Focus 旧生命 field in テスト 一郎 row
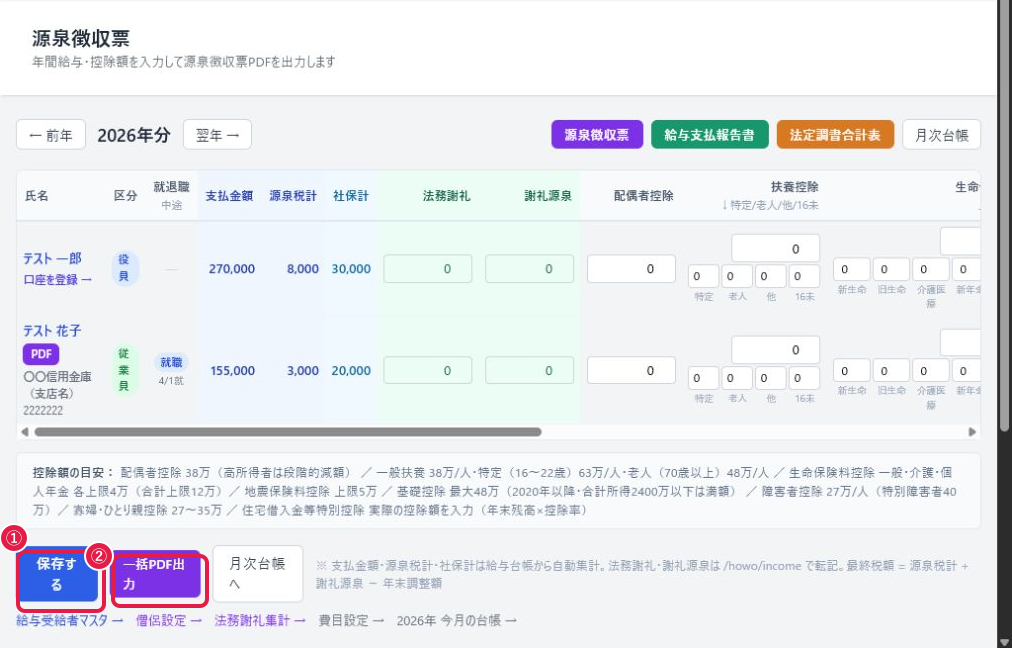The height and width of the screenshot is (648, 1012). click(x=891, y=269)
